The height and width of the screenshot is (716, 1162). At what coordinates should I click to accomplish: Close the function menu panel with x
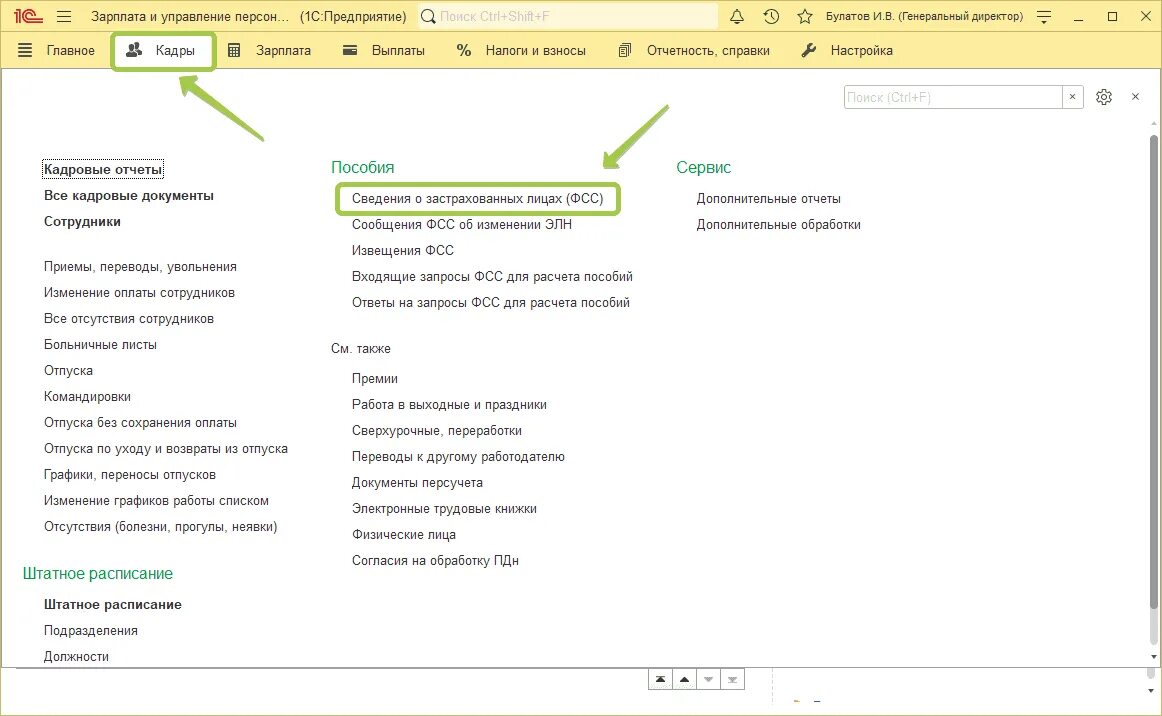(x=1135, y=96)
